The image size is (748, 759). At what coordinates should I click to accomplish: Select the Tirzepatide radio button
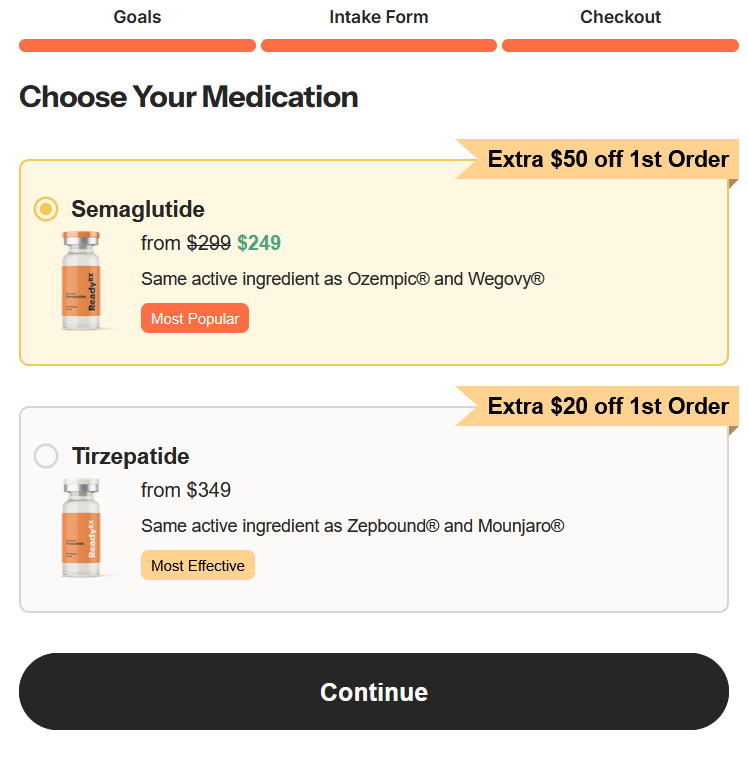pos(46,456)
